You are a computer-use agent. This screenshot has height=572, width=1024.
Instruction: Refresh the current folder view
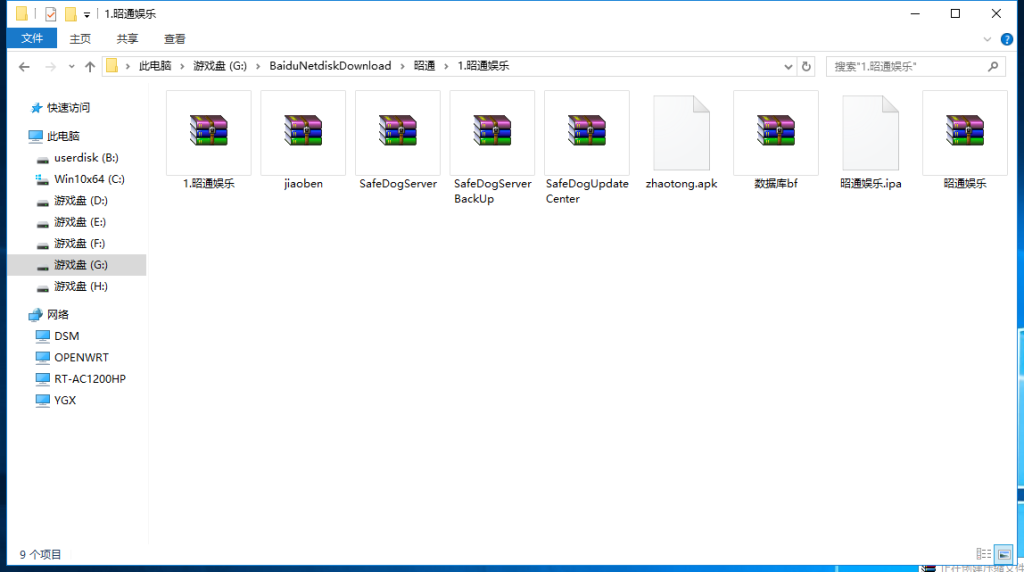[x=806, y=67]
